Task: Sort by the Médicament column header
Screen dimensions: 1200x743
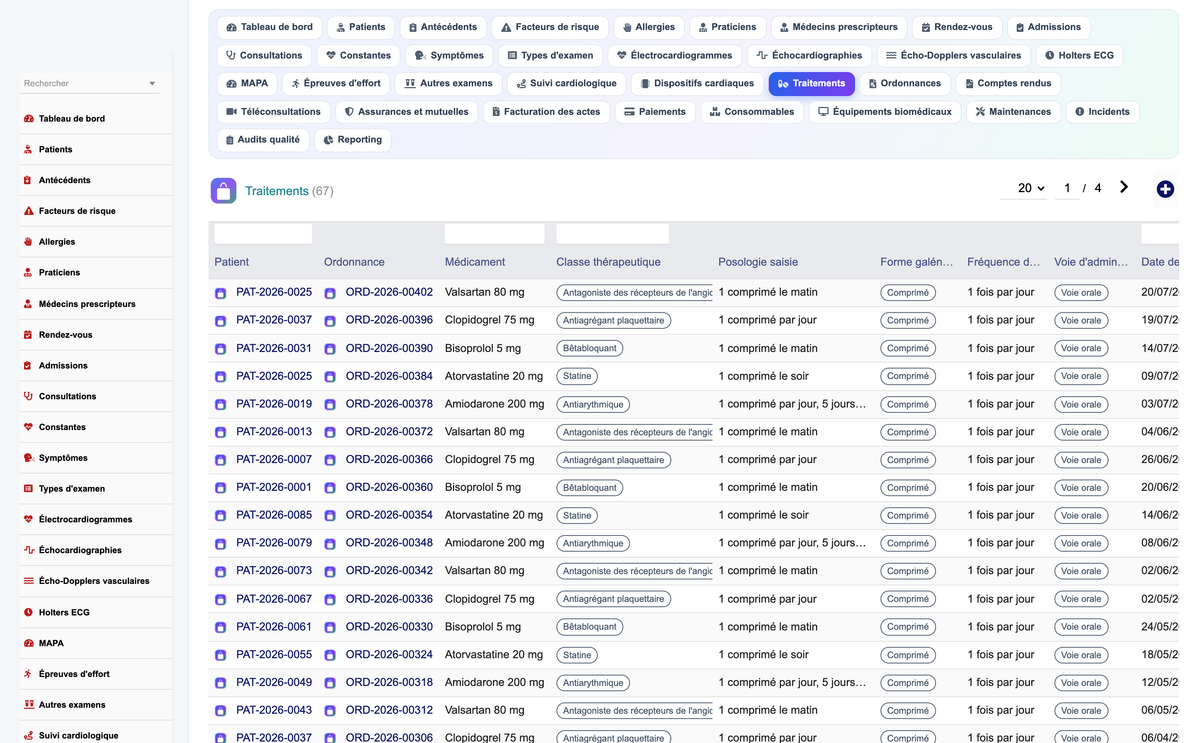Action: tap(475, 262)
